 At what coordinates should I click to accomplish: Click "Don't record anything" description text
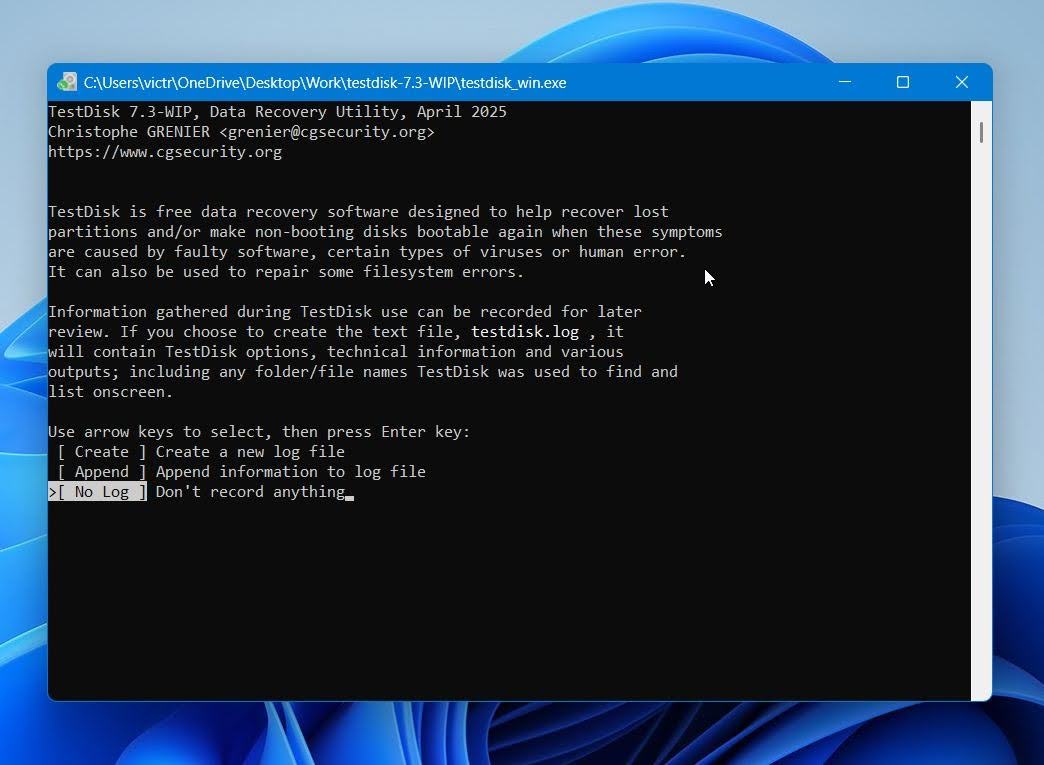pos(250,492)
